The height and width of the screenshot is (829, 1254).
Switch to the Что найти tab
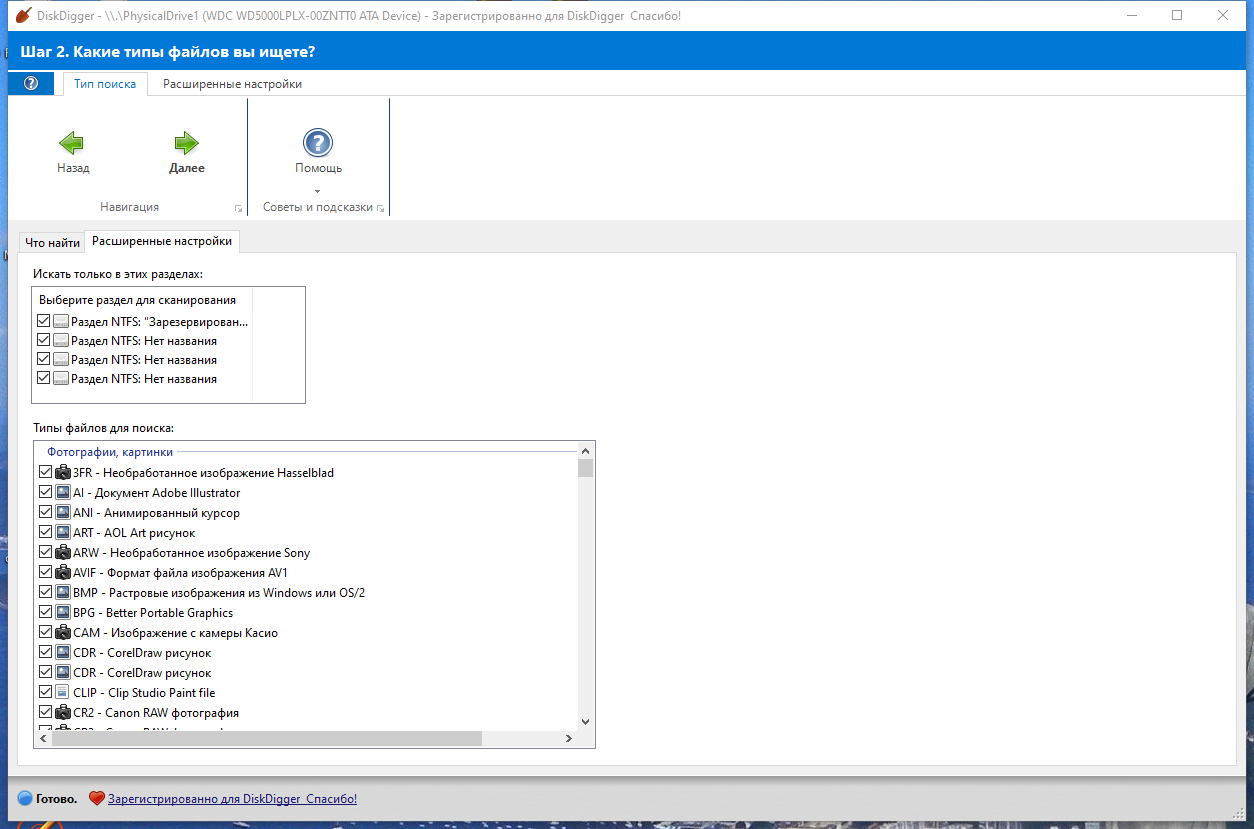tap(52, 242)
